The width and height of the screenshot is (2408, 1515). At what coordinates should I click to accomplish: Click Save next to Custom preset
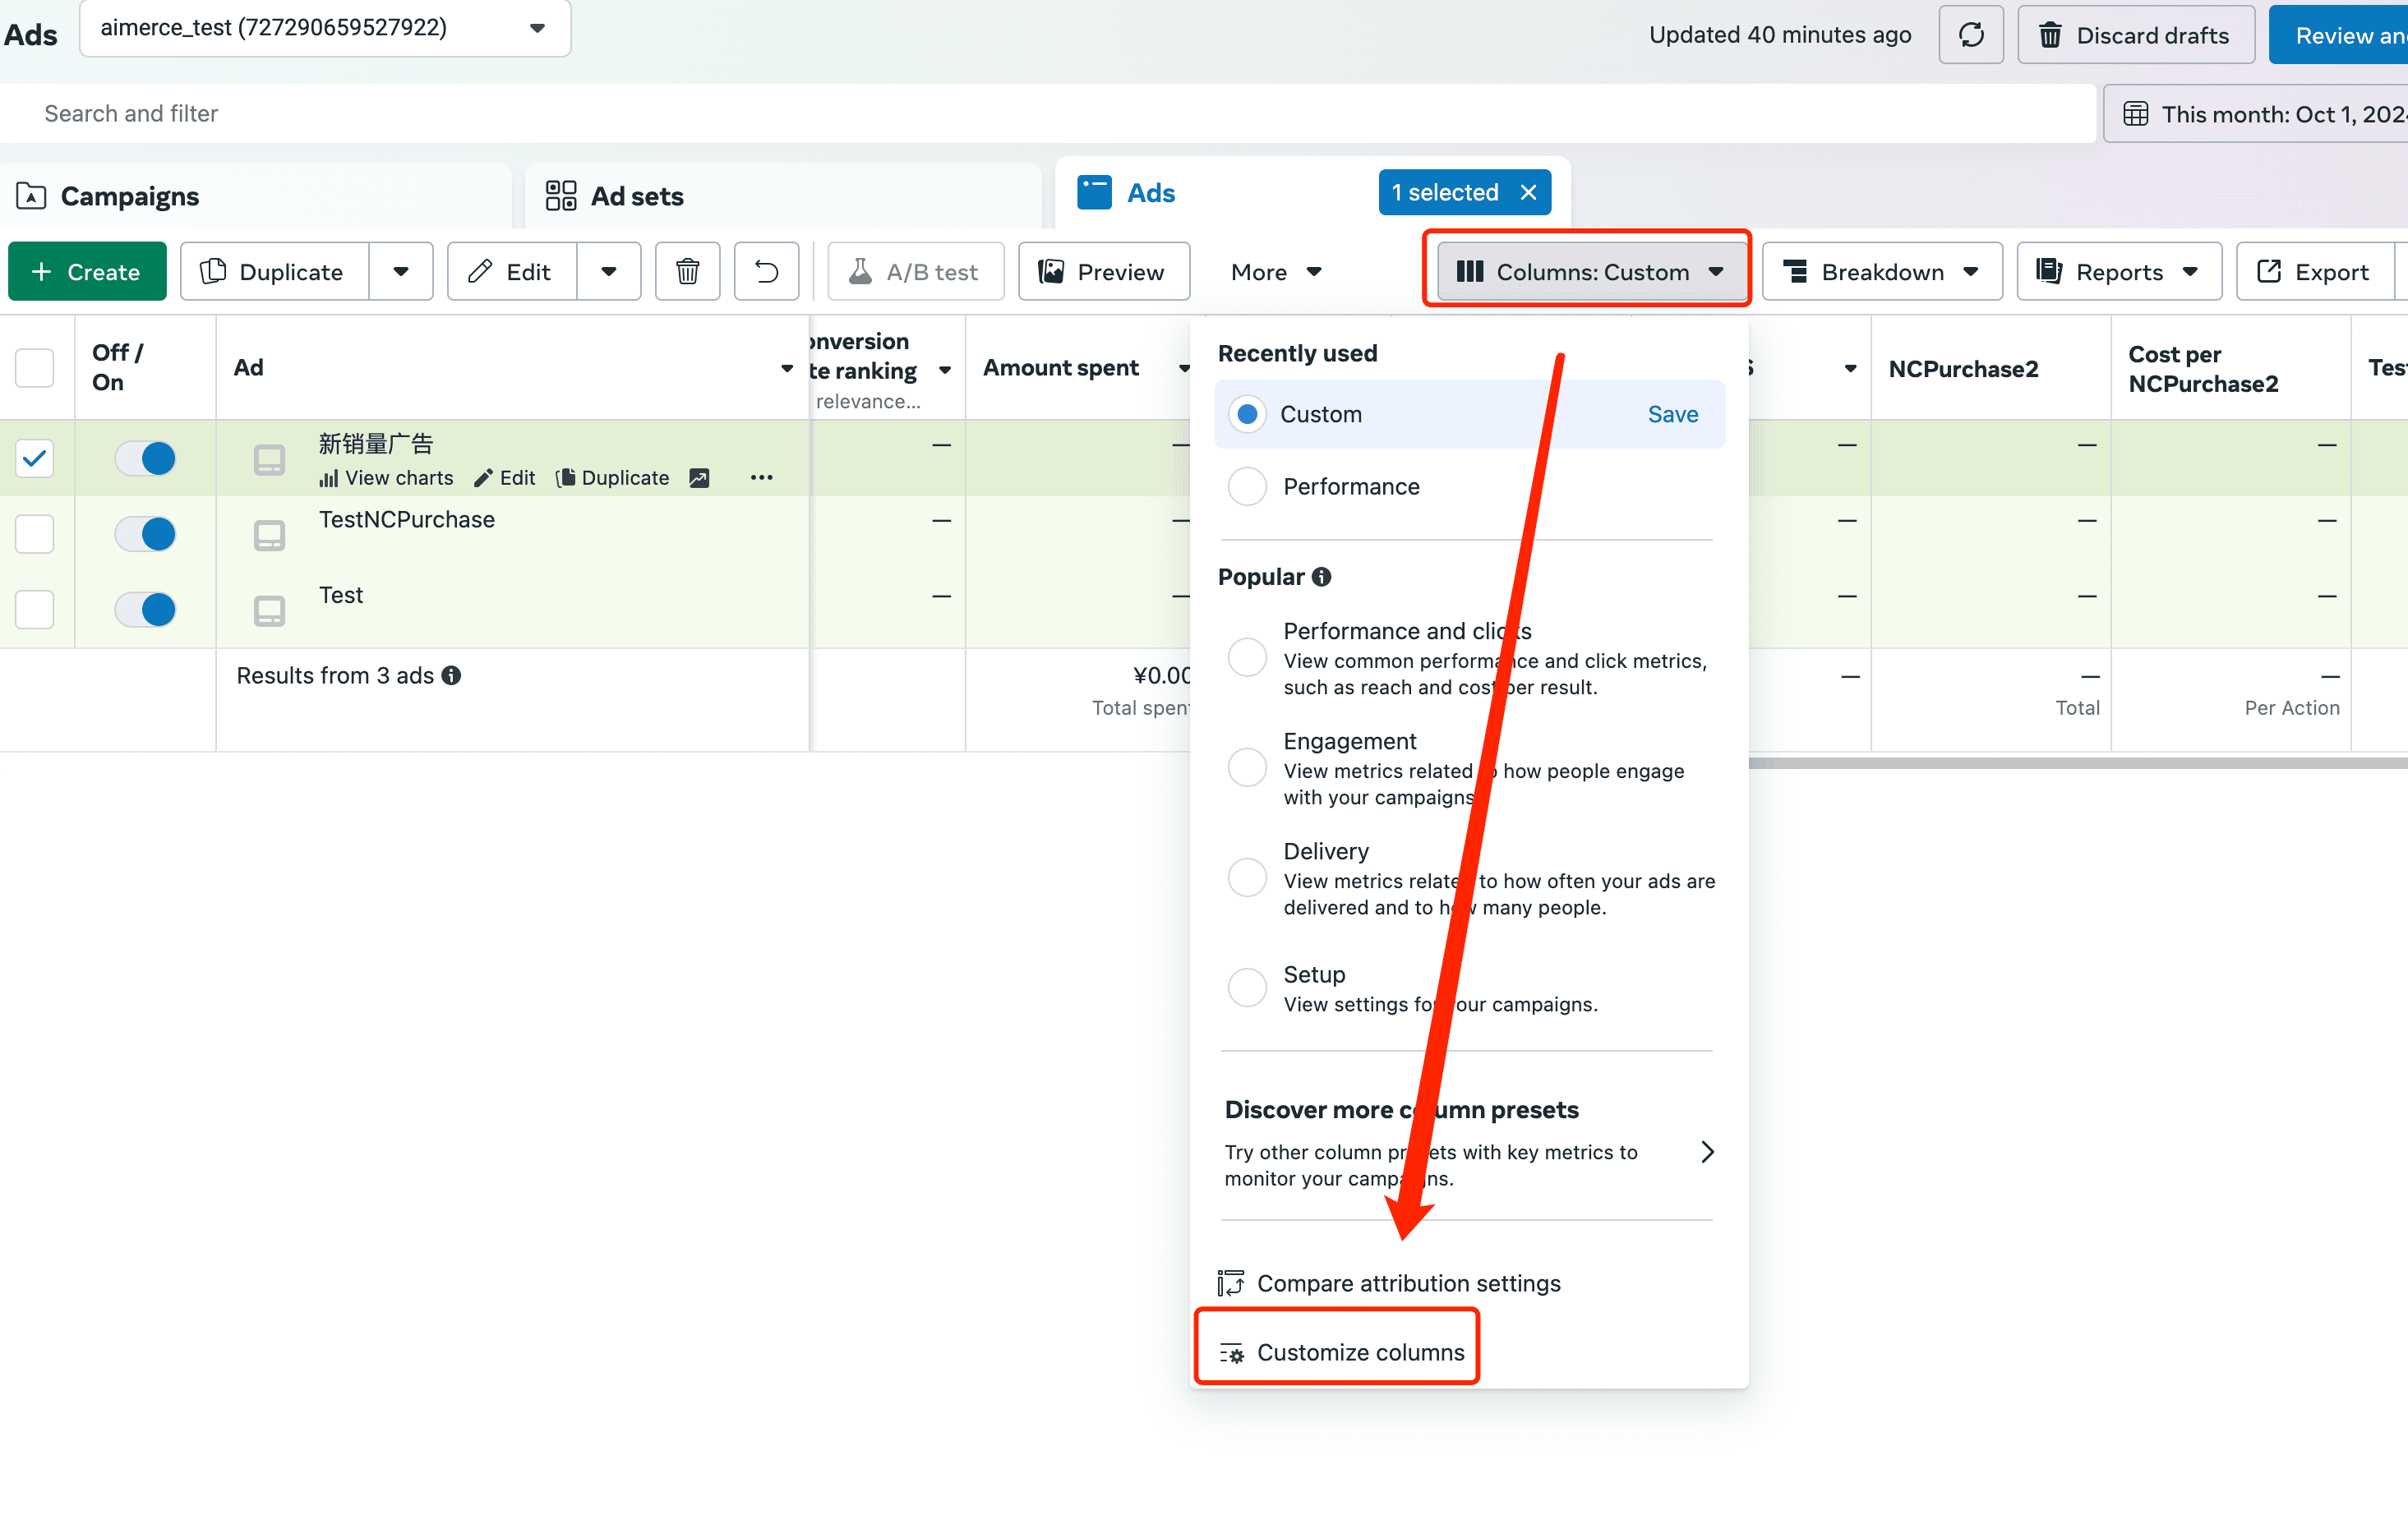click(1672, 414)
